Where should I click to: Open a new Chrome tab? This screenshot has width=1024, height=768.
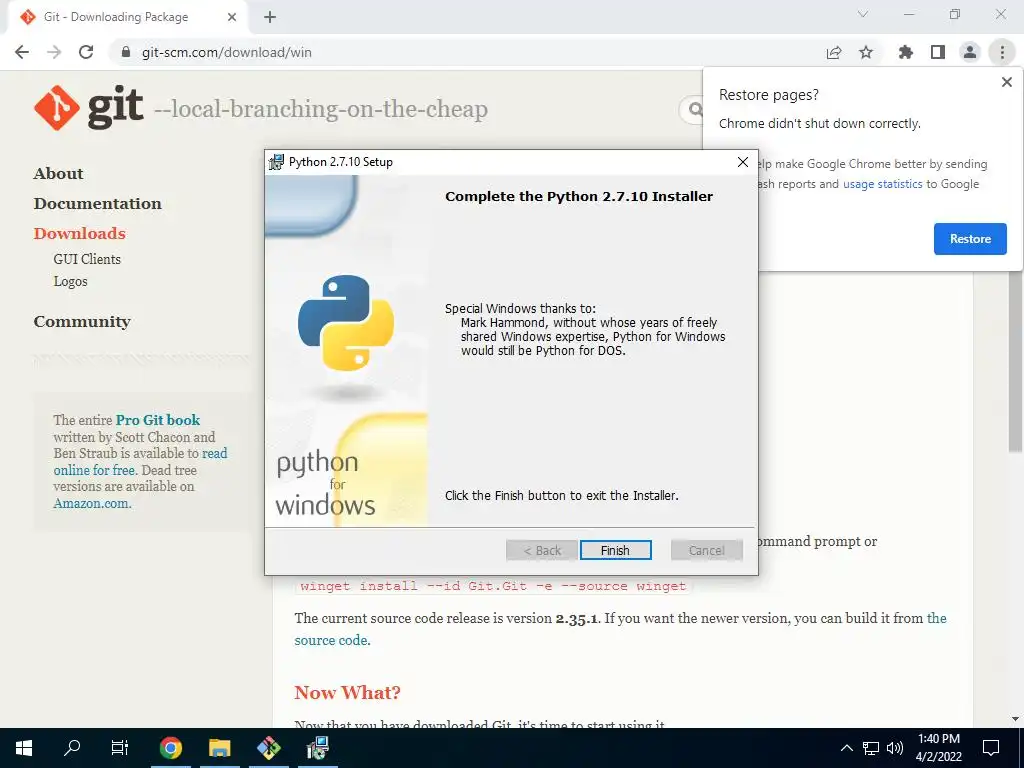click(x=270, y=17)
